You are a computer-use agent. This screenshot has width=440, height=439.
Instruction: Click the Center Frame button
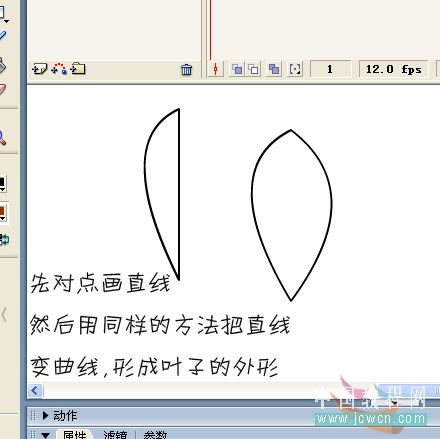point(215,69)
